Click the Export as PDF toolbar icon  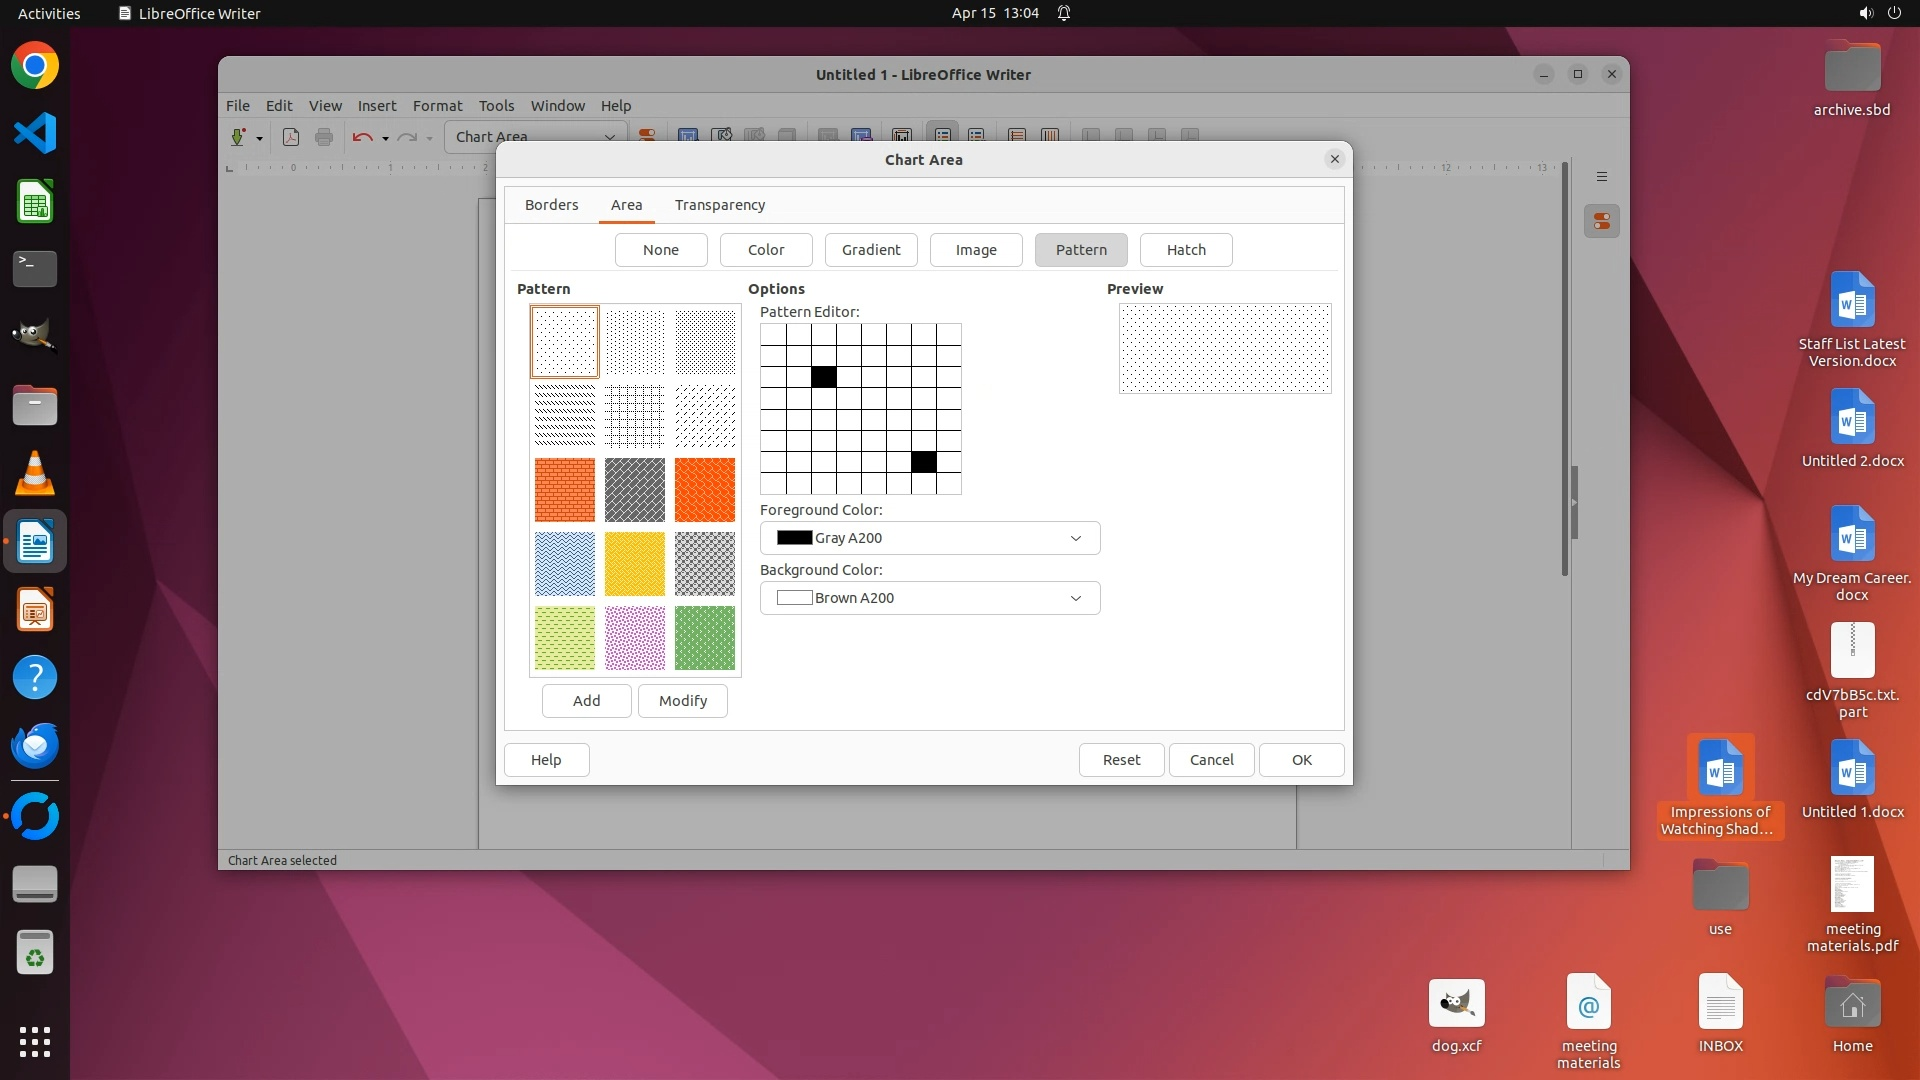coord(291,137)
